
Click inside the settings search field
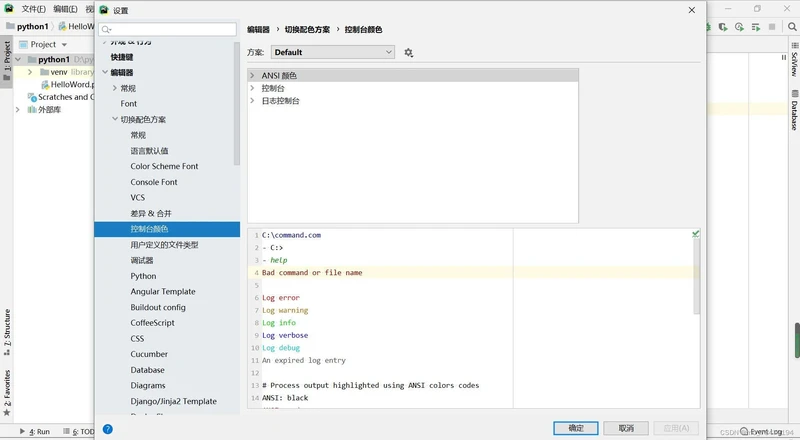point(167,29)
